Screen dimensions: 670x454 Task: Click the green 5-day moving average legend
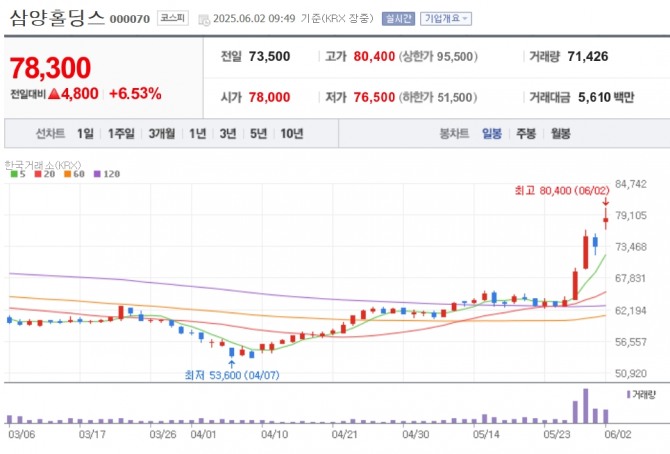[15, 174]
